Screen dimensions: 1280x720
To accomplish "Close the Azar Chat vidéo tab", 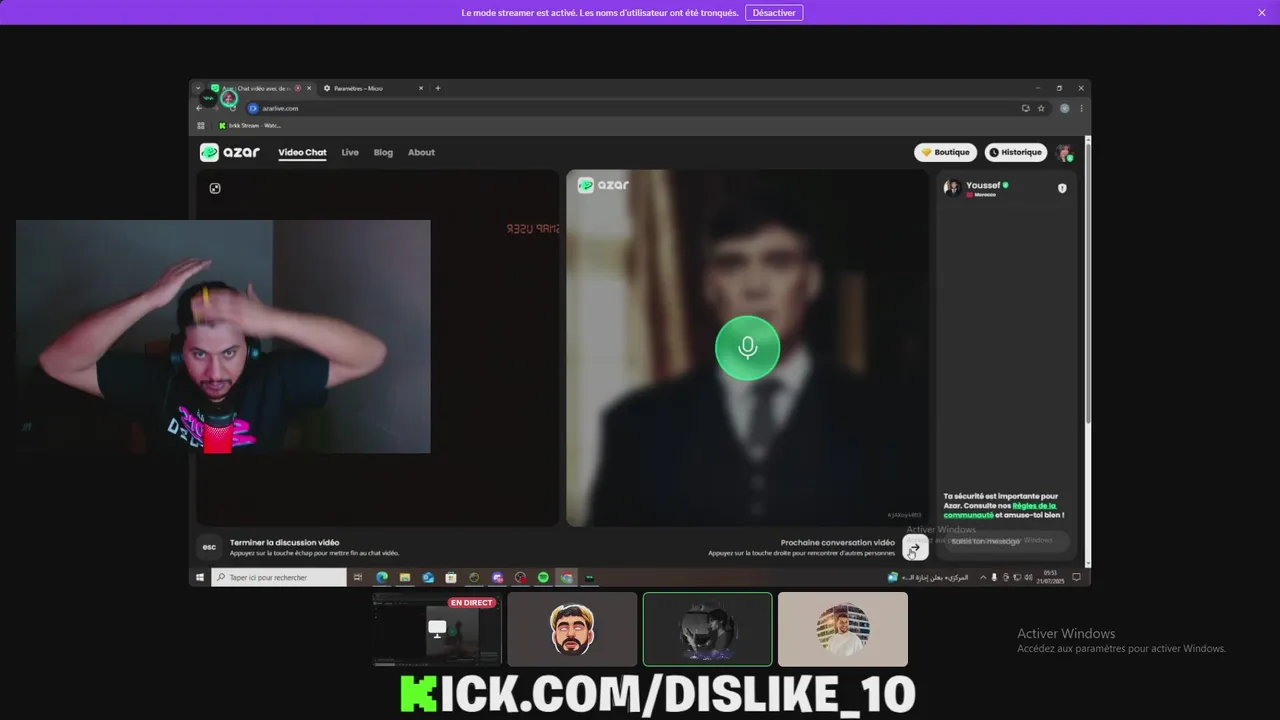I will point(310,88).
